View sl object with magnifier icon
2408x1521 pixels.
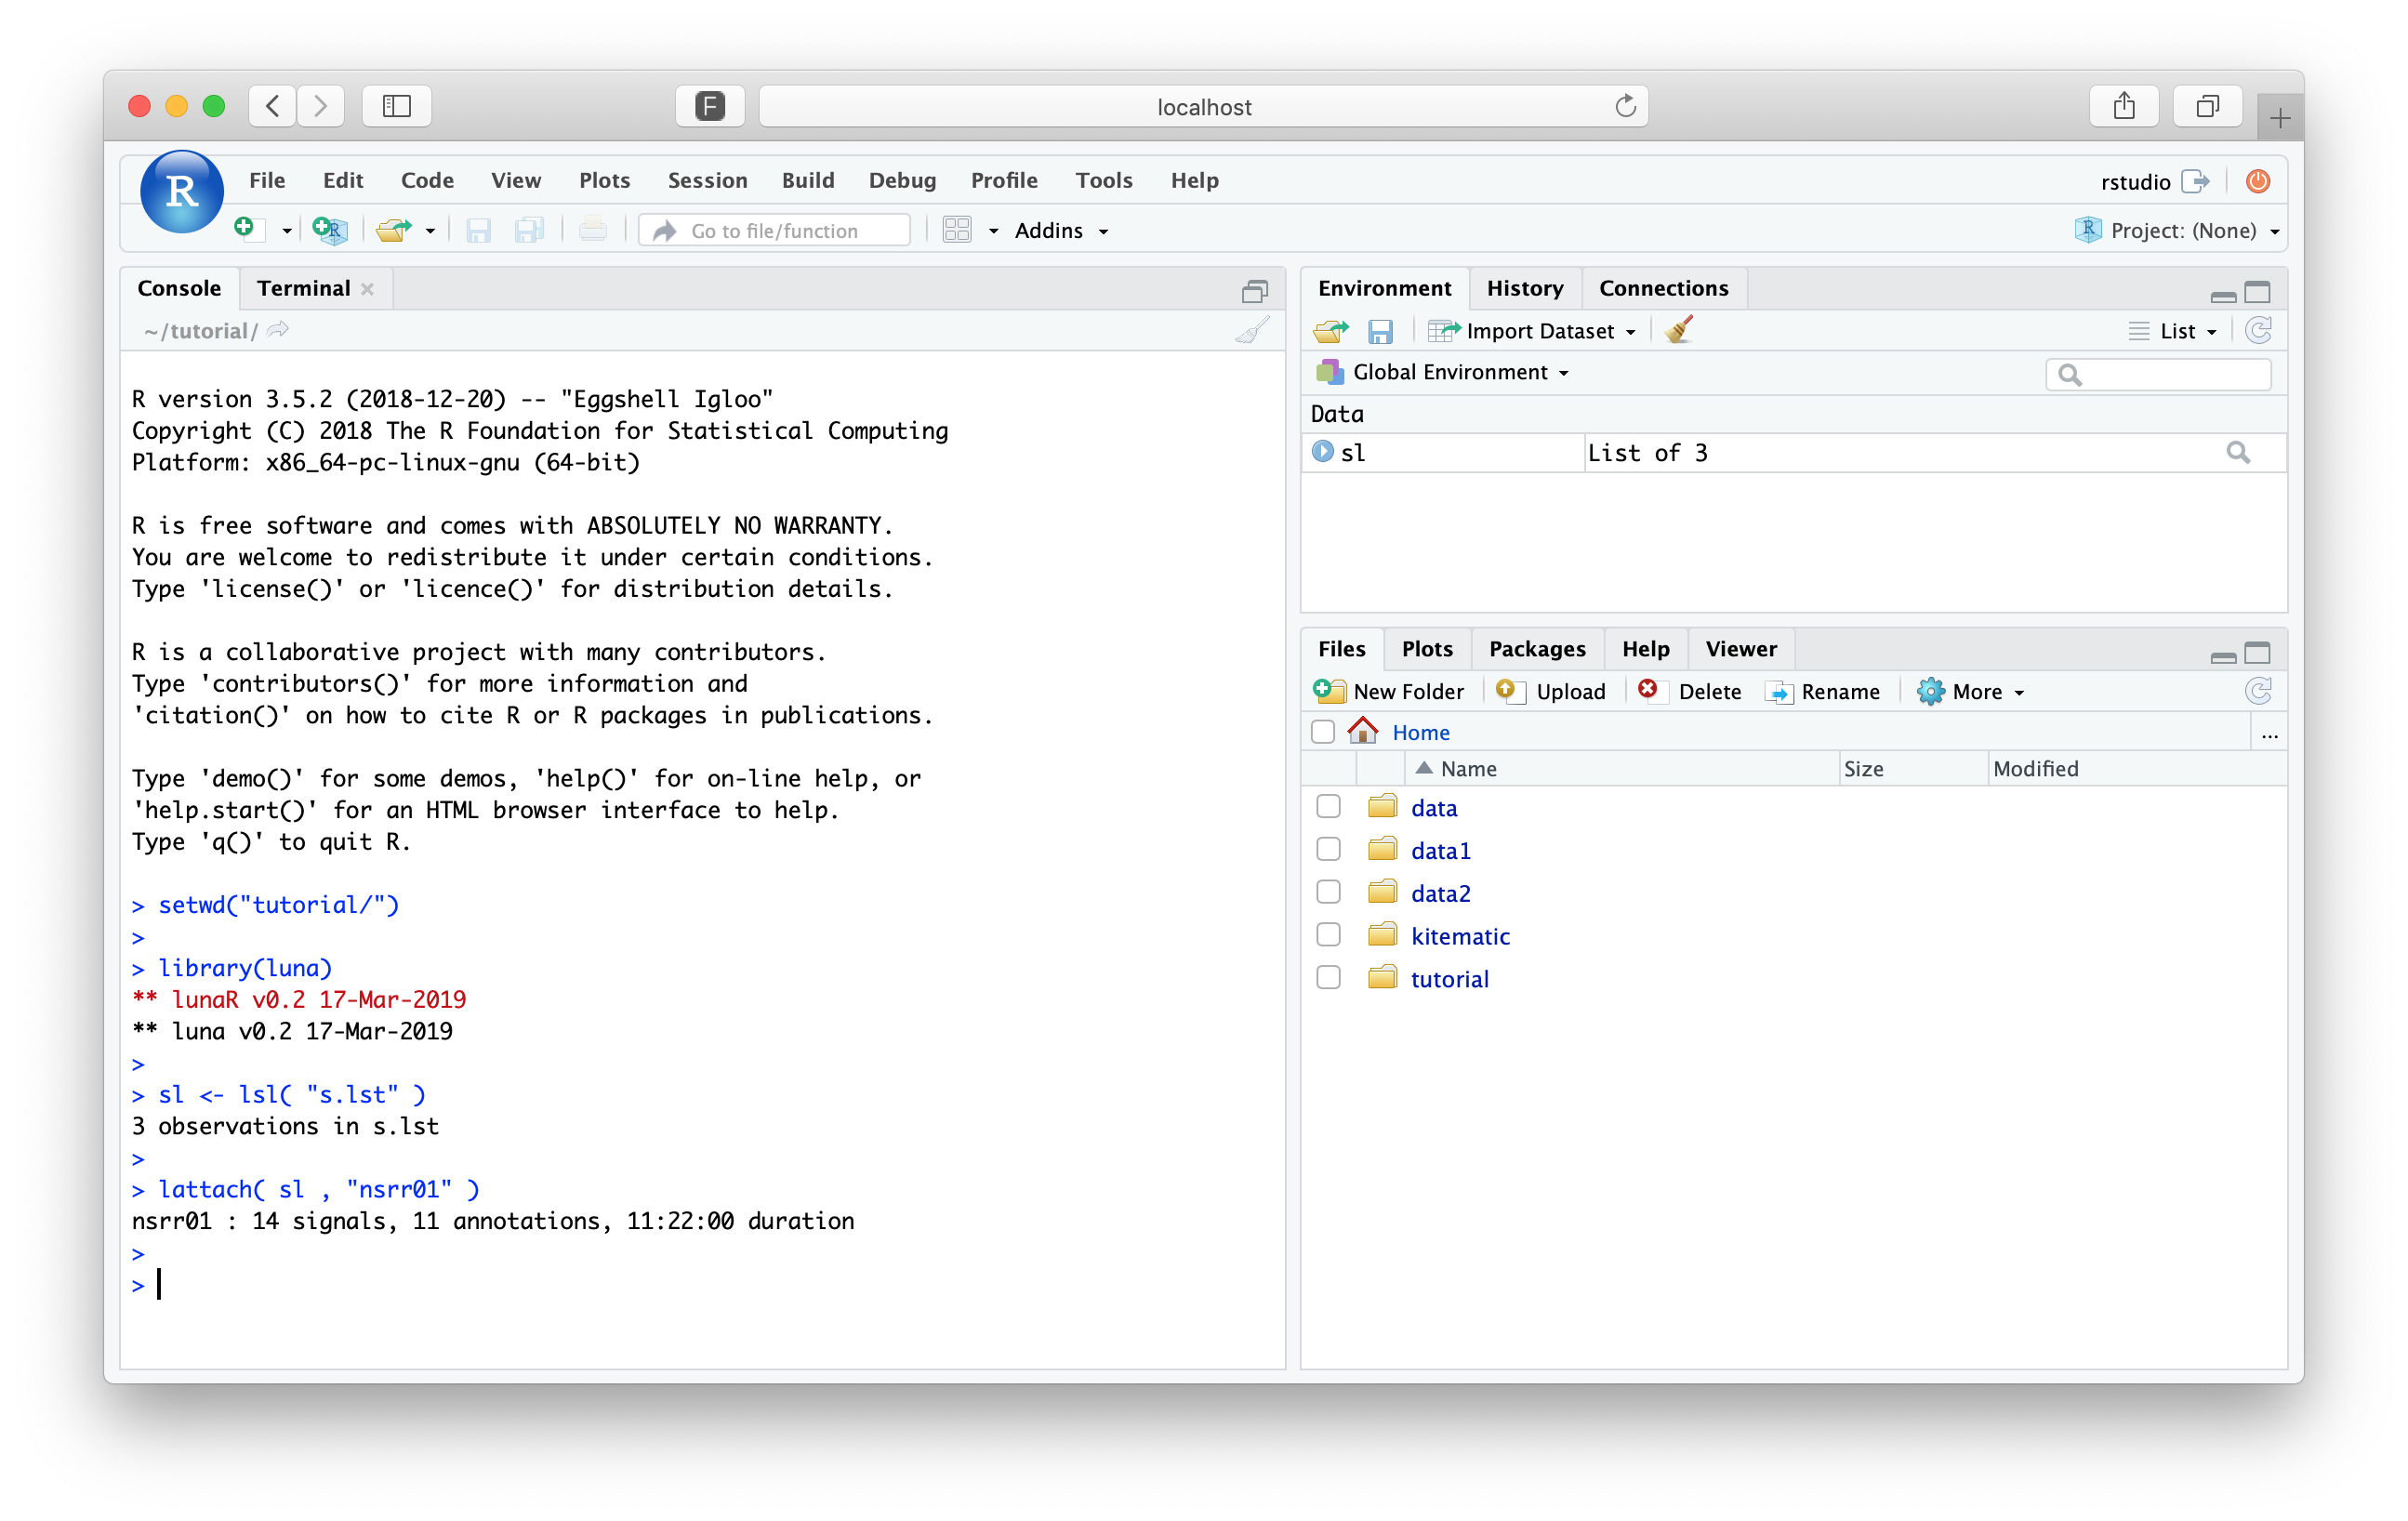[x=2238, y=453]
